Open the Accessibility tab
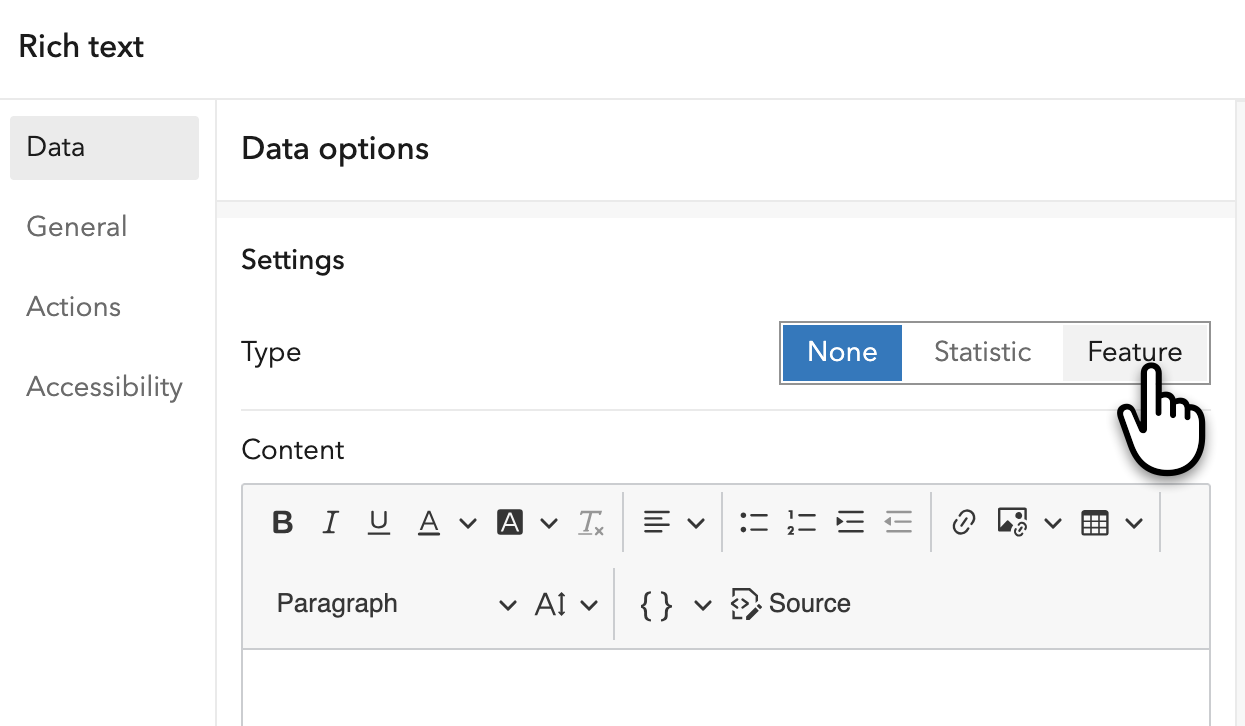 coord(104,387)
